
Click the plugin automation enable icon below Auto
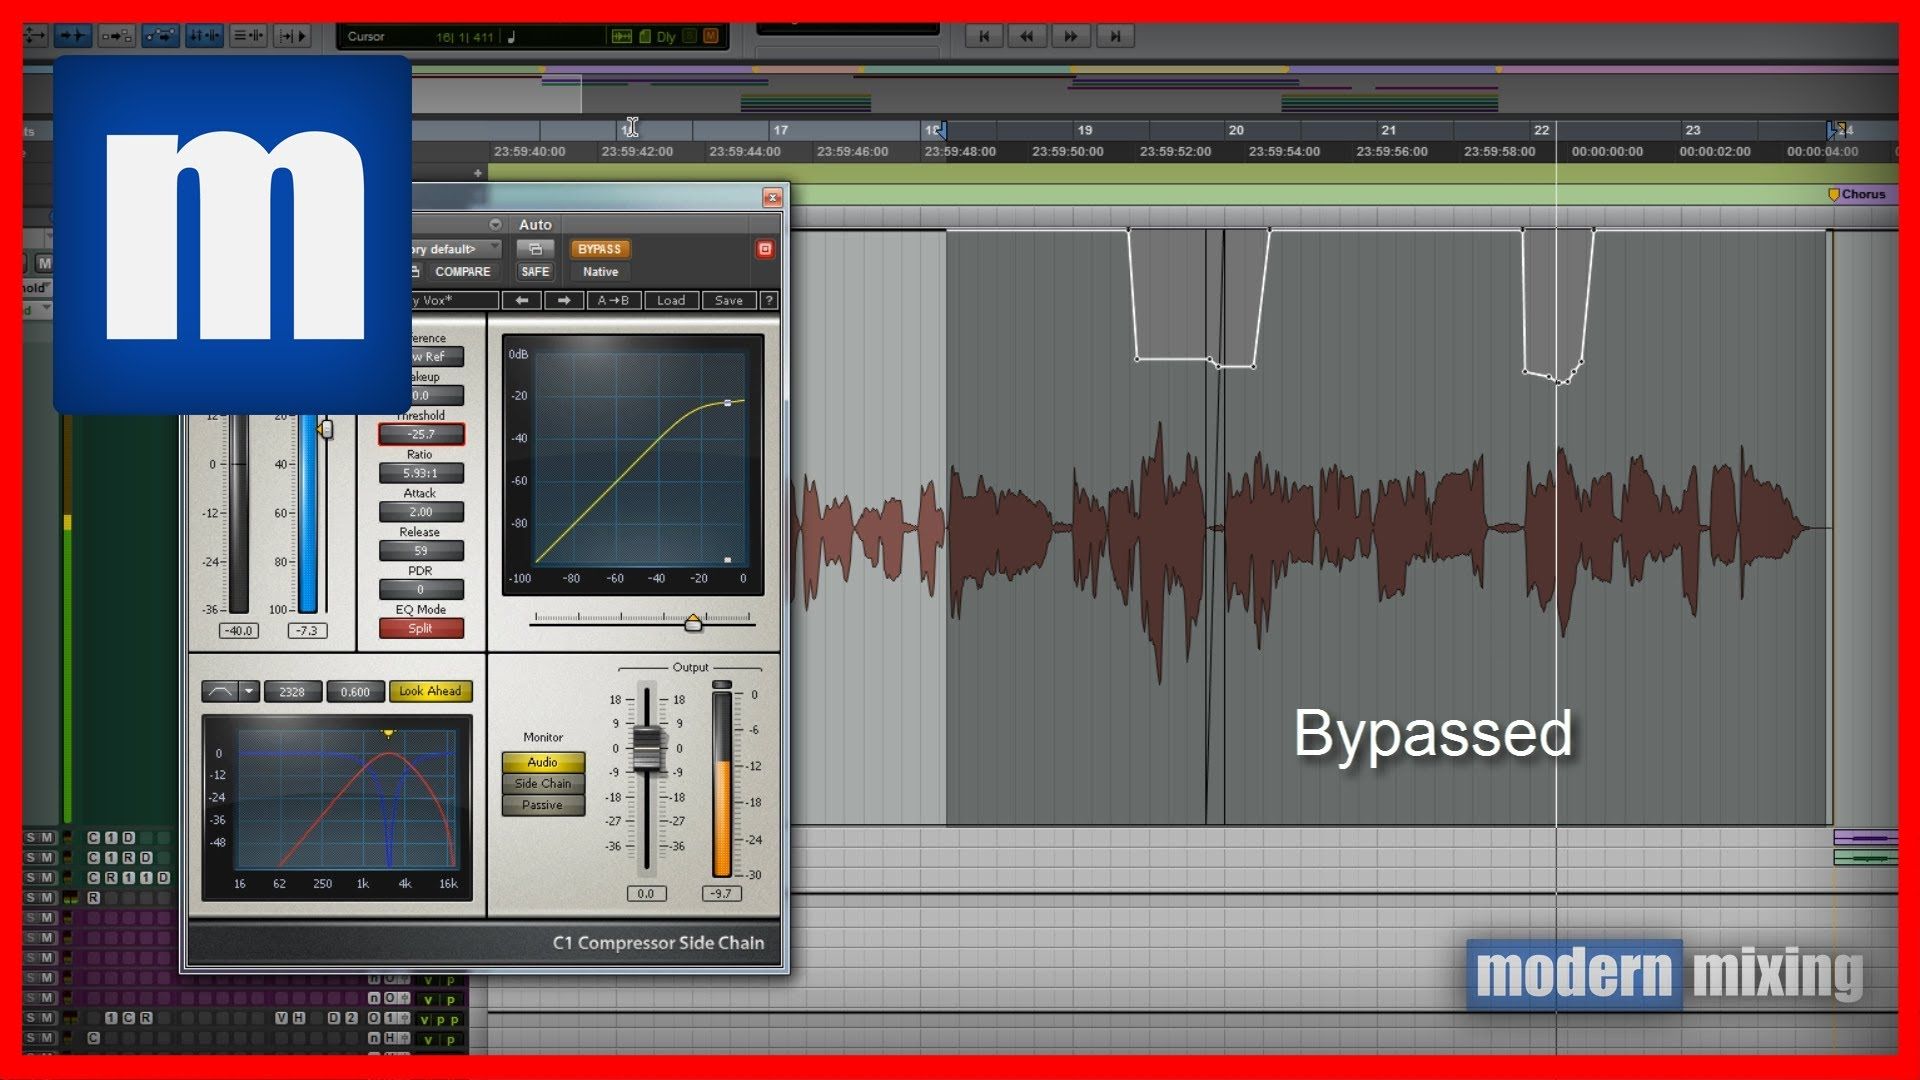click(x=535, y=249)
